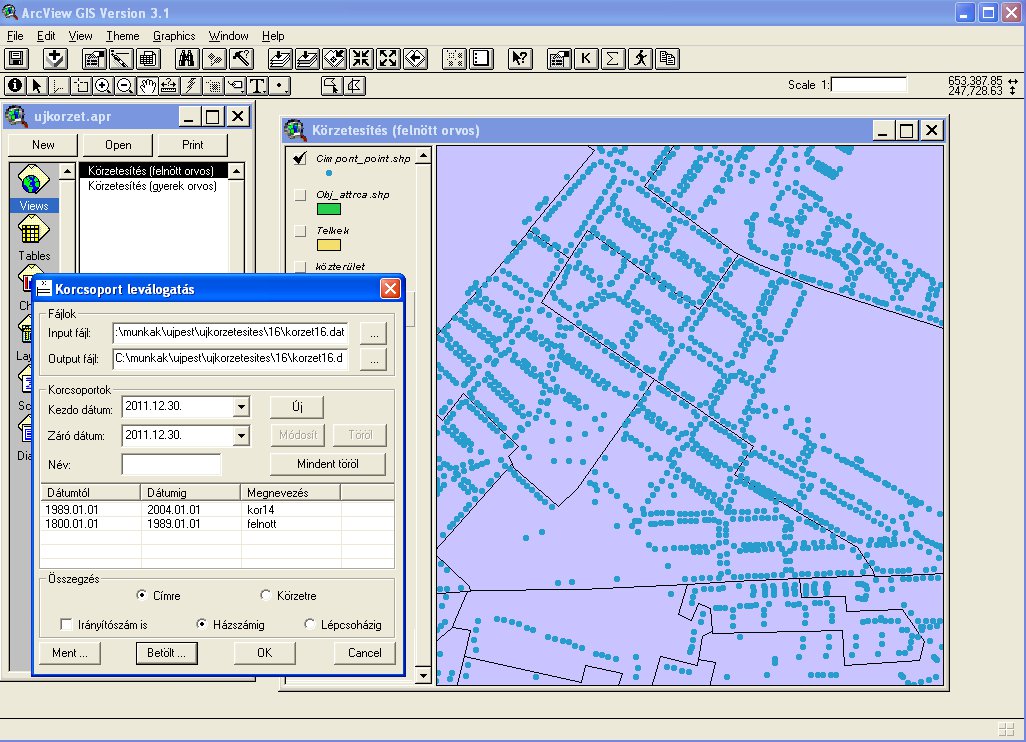Pick the Text (T) tool
The width and height of the screenshot is (1026, 742).
pos(257,85)
